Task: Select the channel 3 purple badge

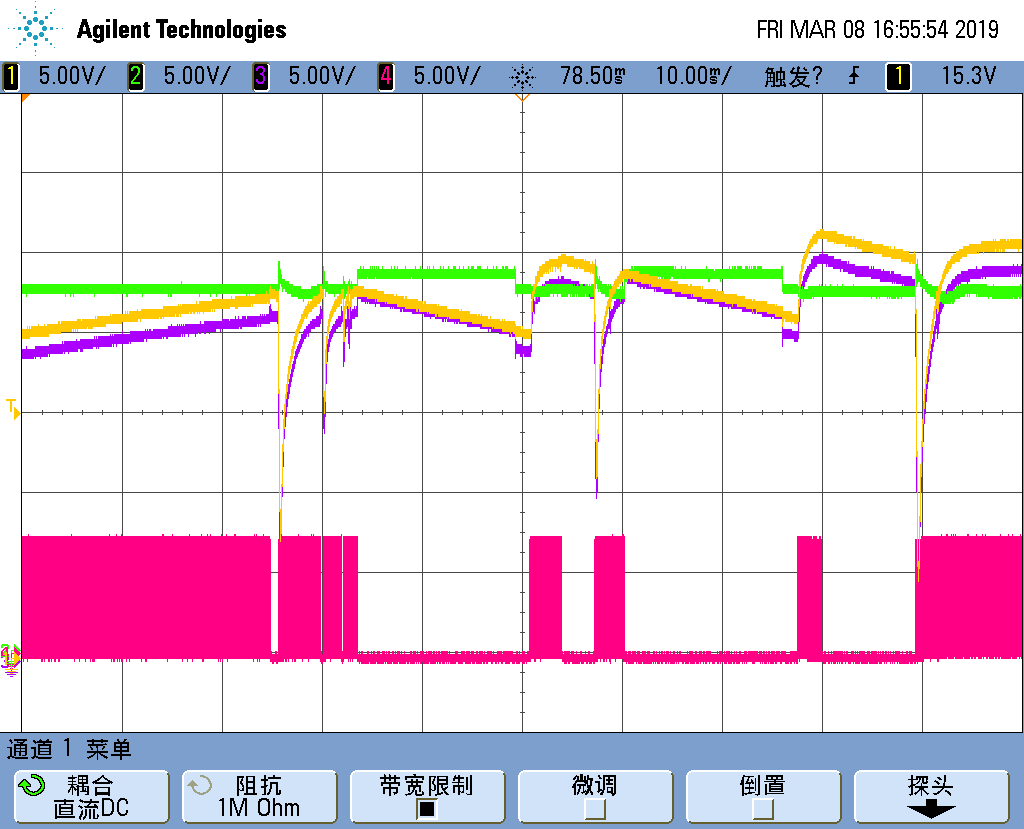Action: tap(261, 76)
